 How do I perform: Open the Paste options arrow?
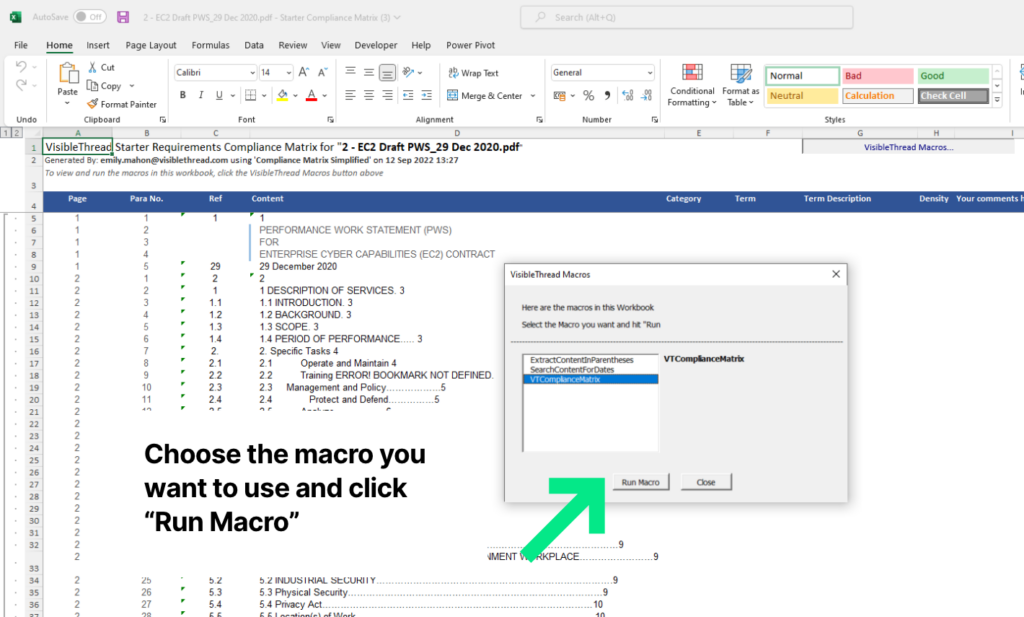[67, 103]
